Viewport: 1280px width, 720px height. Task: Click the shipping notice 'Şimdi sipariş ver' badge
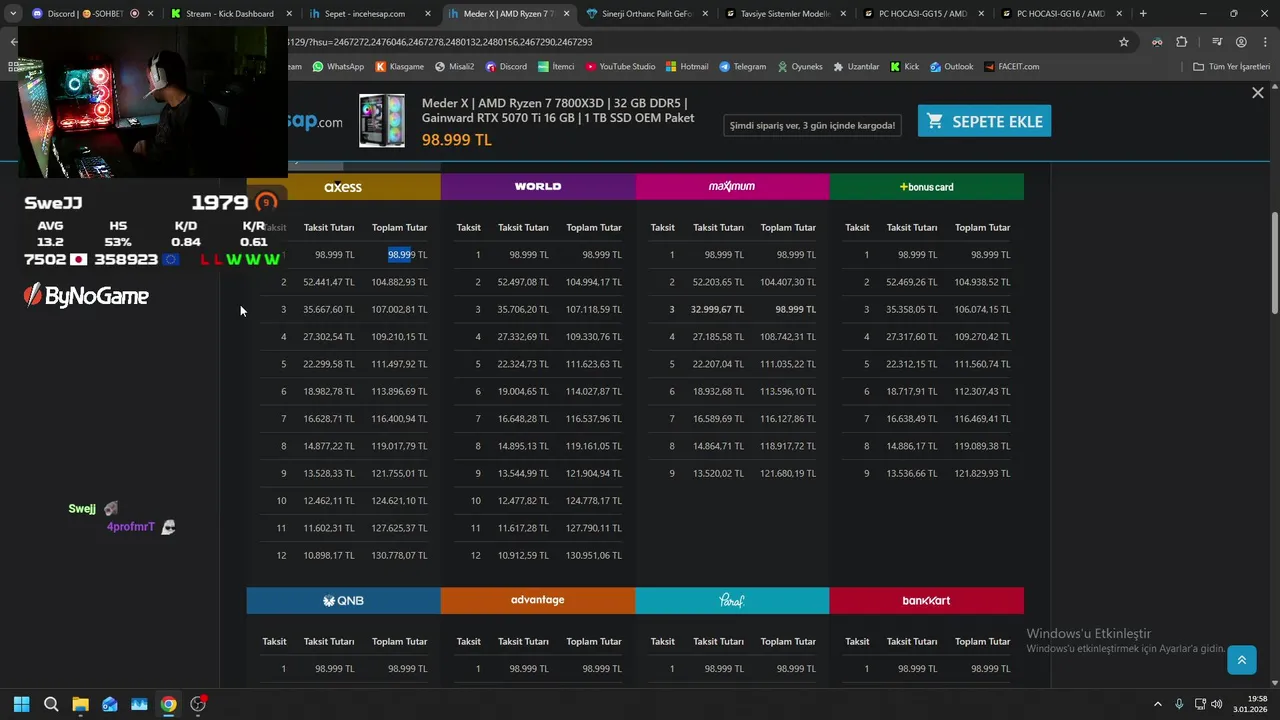pyautogui.click(x=812, y=125)
